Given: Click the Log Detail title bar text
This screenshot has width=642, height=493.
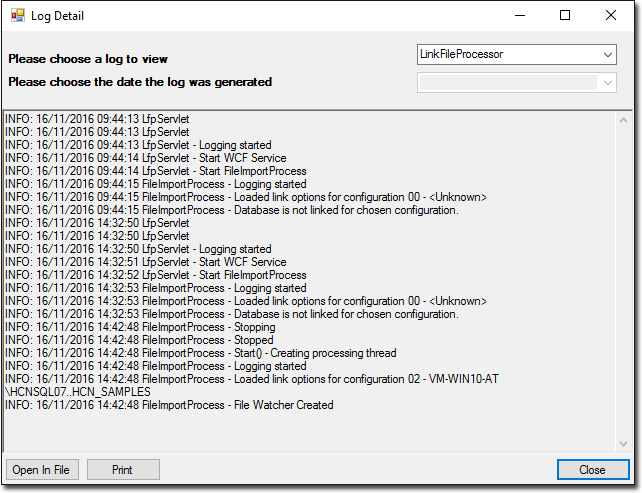Looking at the screenshot, I should (58, 16).
